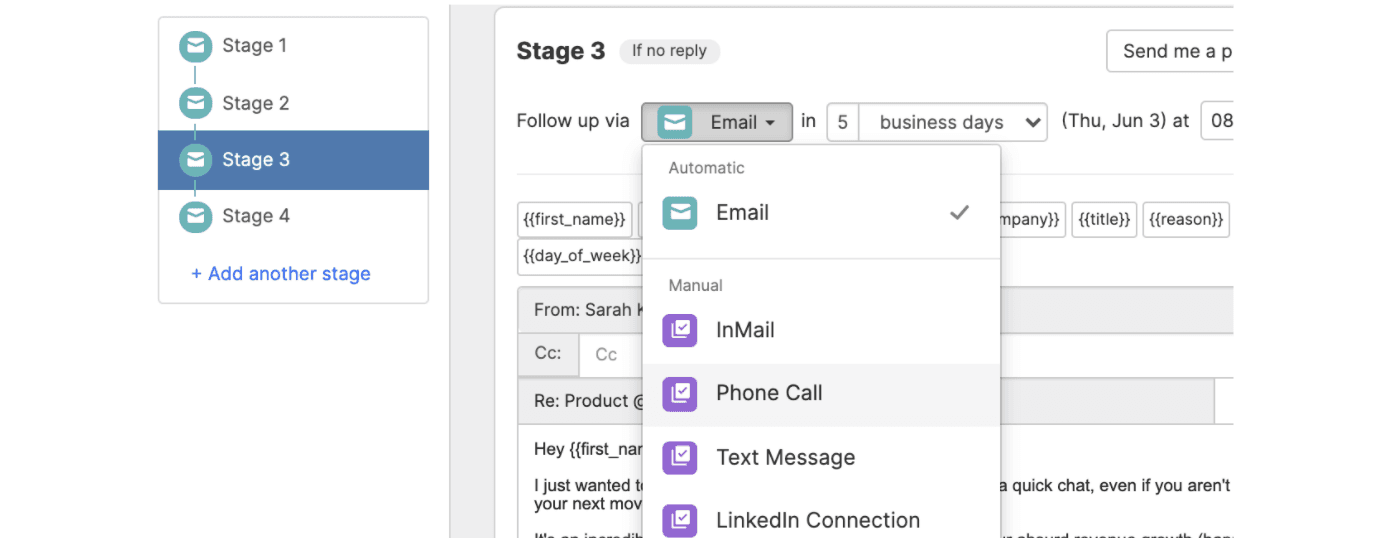Pick the Text Message follow-up option
The image size is (1380, 538).
click(x=785, y=458)
